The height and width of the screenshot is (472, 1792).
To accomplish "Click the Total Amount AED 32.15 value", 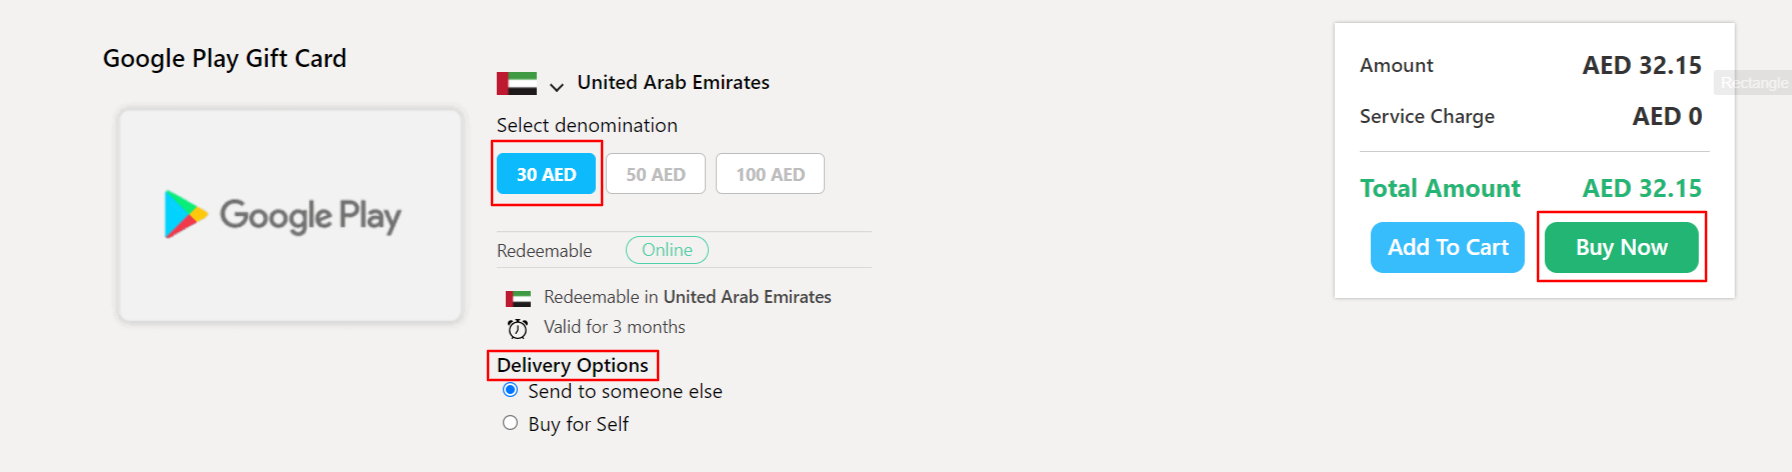I will (1642, 188).
